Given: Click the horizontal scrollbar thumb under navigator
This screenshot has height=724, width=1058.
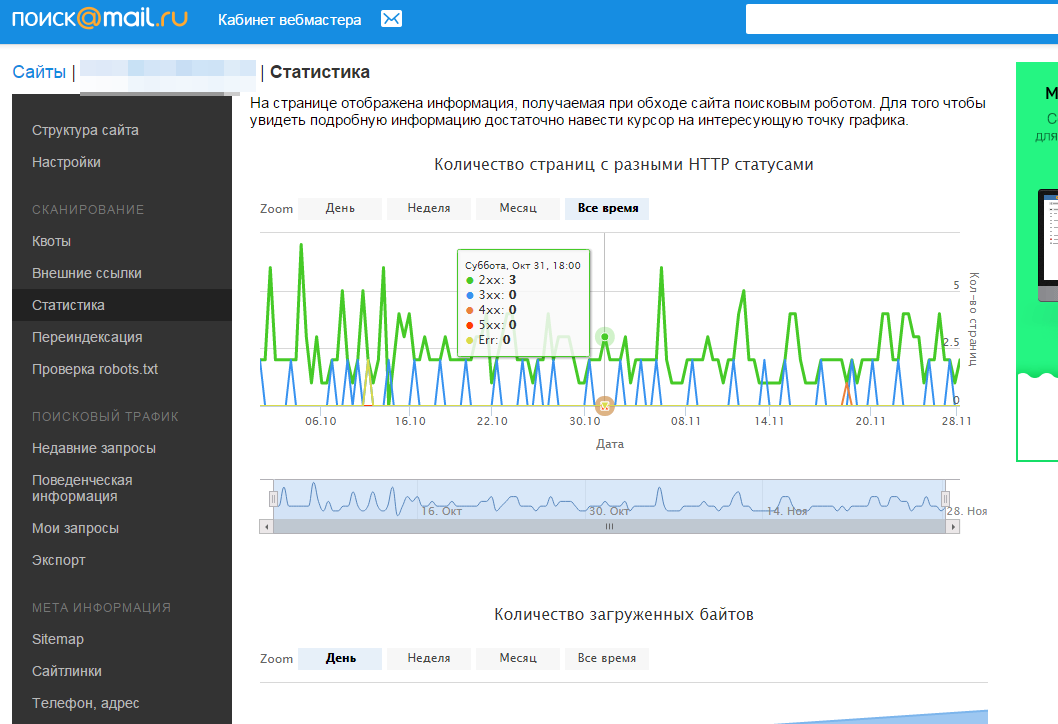Looking at the screenshot, I should coord(609,526).
